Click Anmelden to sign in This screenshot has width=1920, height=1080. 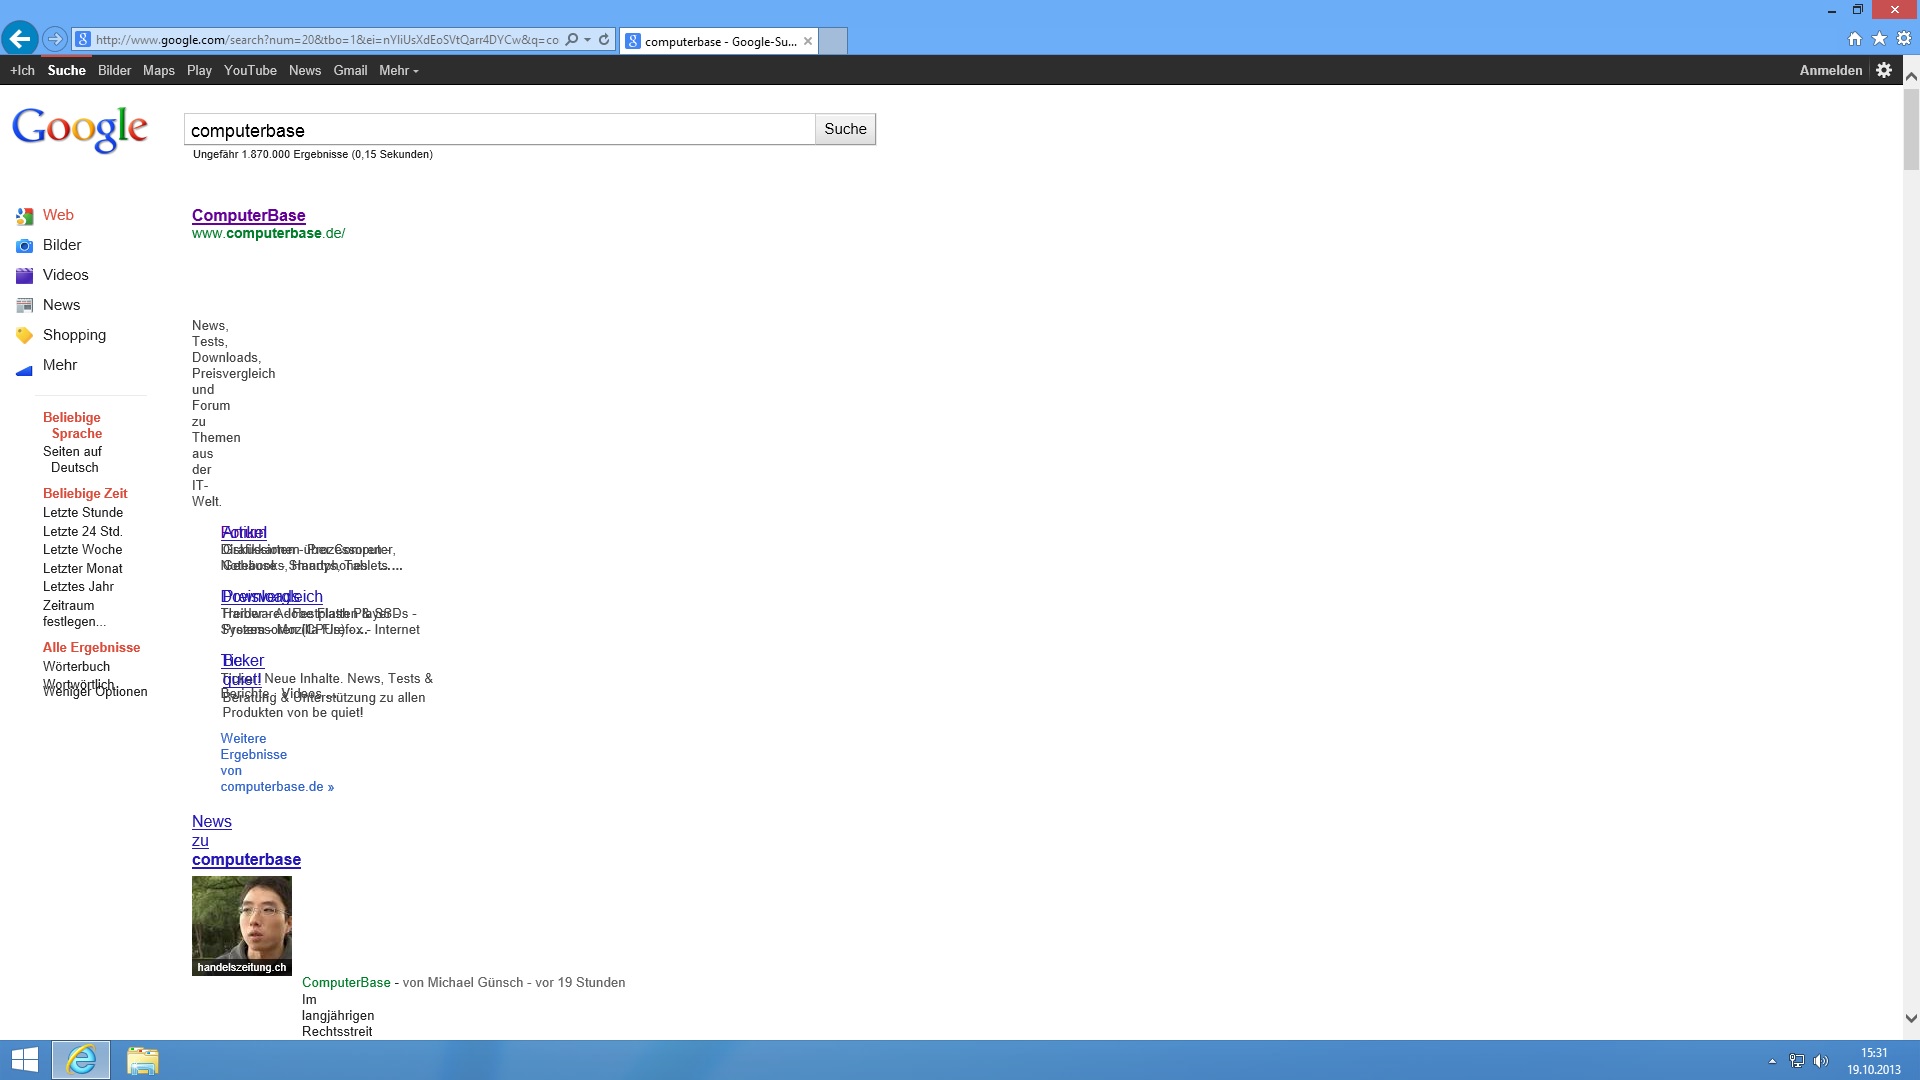1830,70
